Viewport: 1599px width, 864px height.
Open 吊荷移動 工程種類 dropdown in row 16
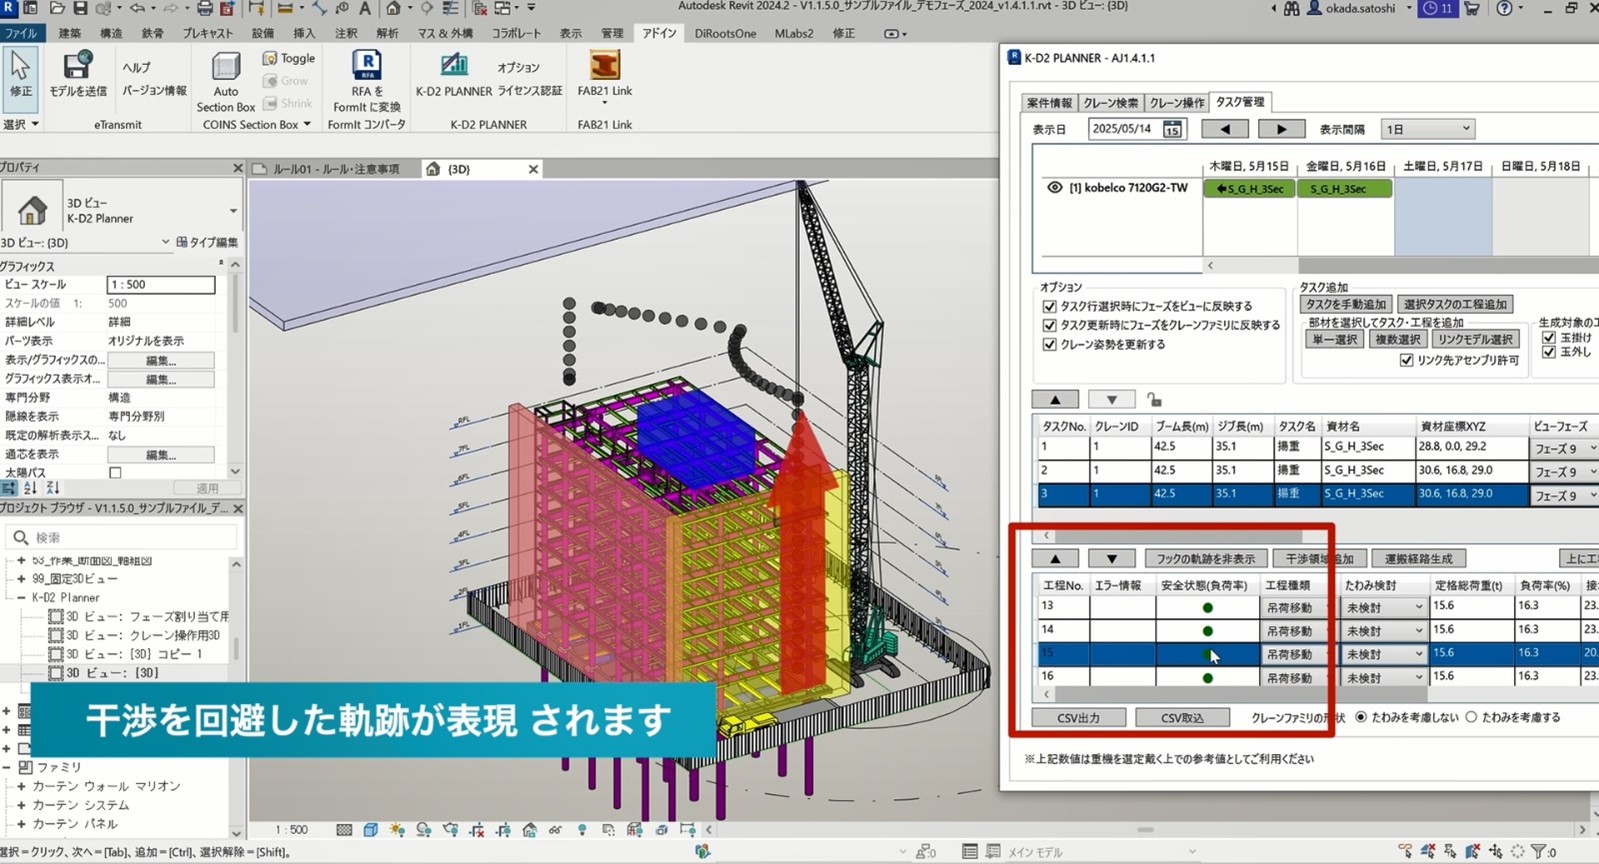click(x=1296, y=678)
